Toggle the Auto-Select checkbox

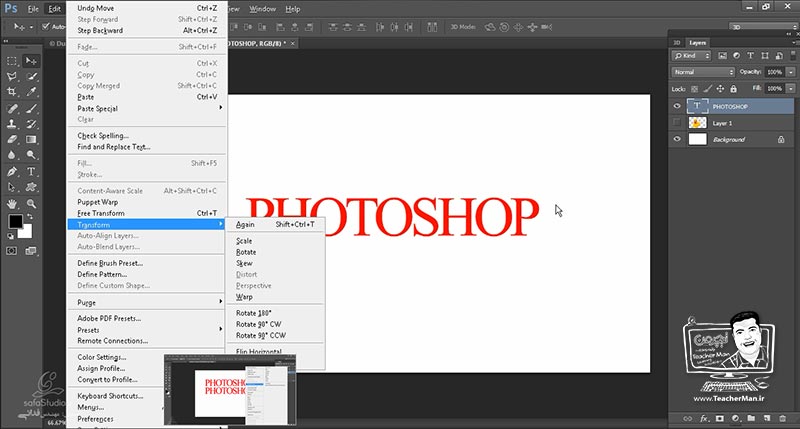click(46, 27)
